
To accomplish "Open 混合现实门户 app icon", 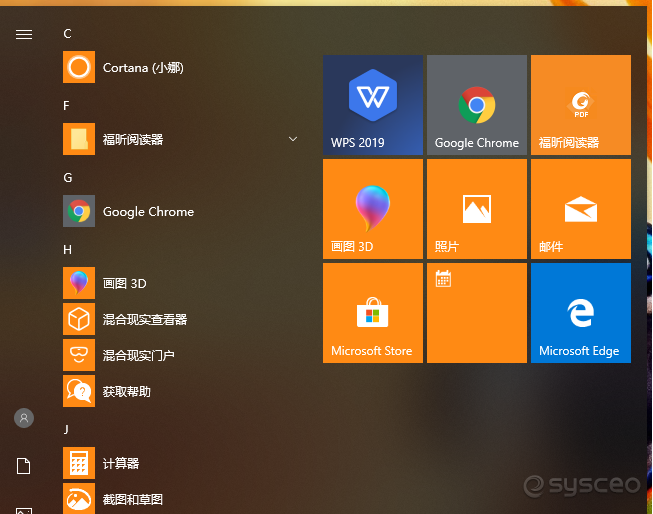I will [79, 355].
